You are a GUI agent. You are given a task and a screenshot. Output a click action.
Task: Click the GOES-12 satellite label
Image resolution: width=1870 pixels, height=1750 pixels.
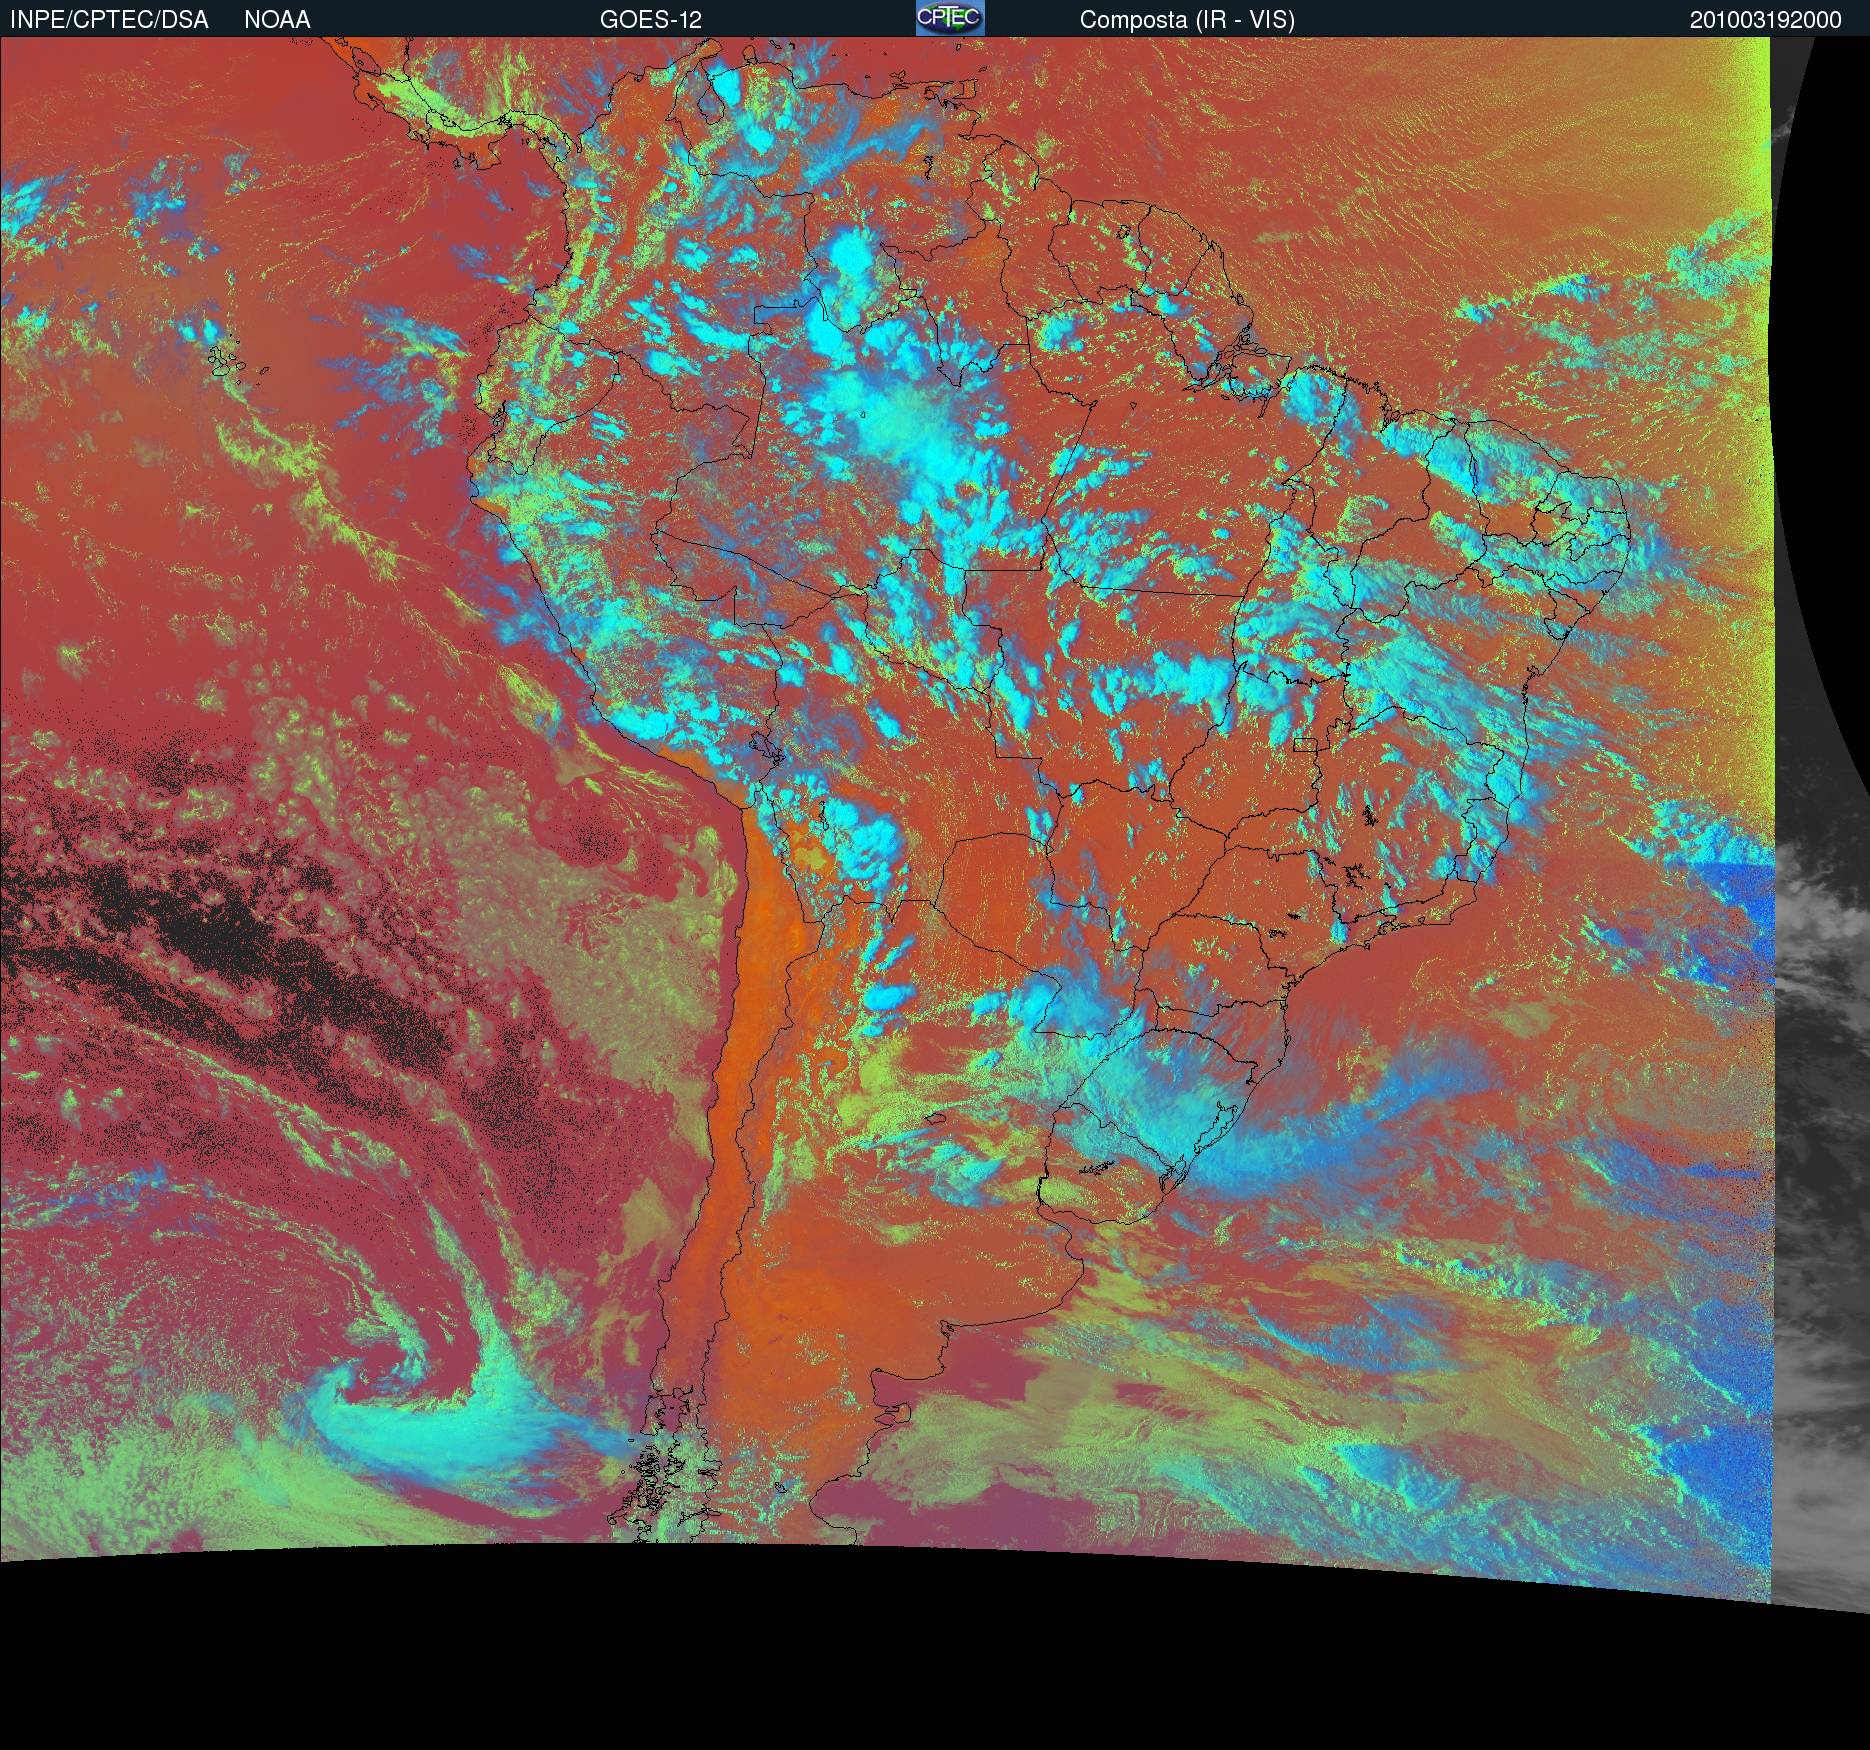[x=651, y=20]
